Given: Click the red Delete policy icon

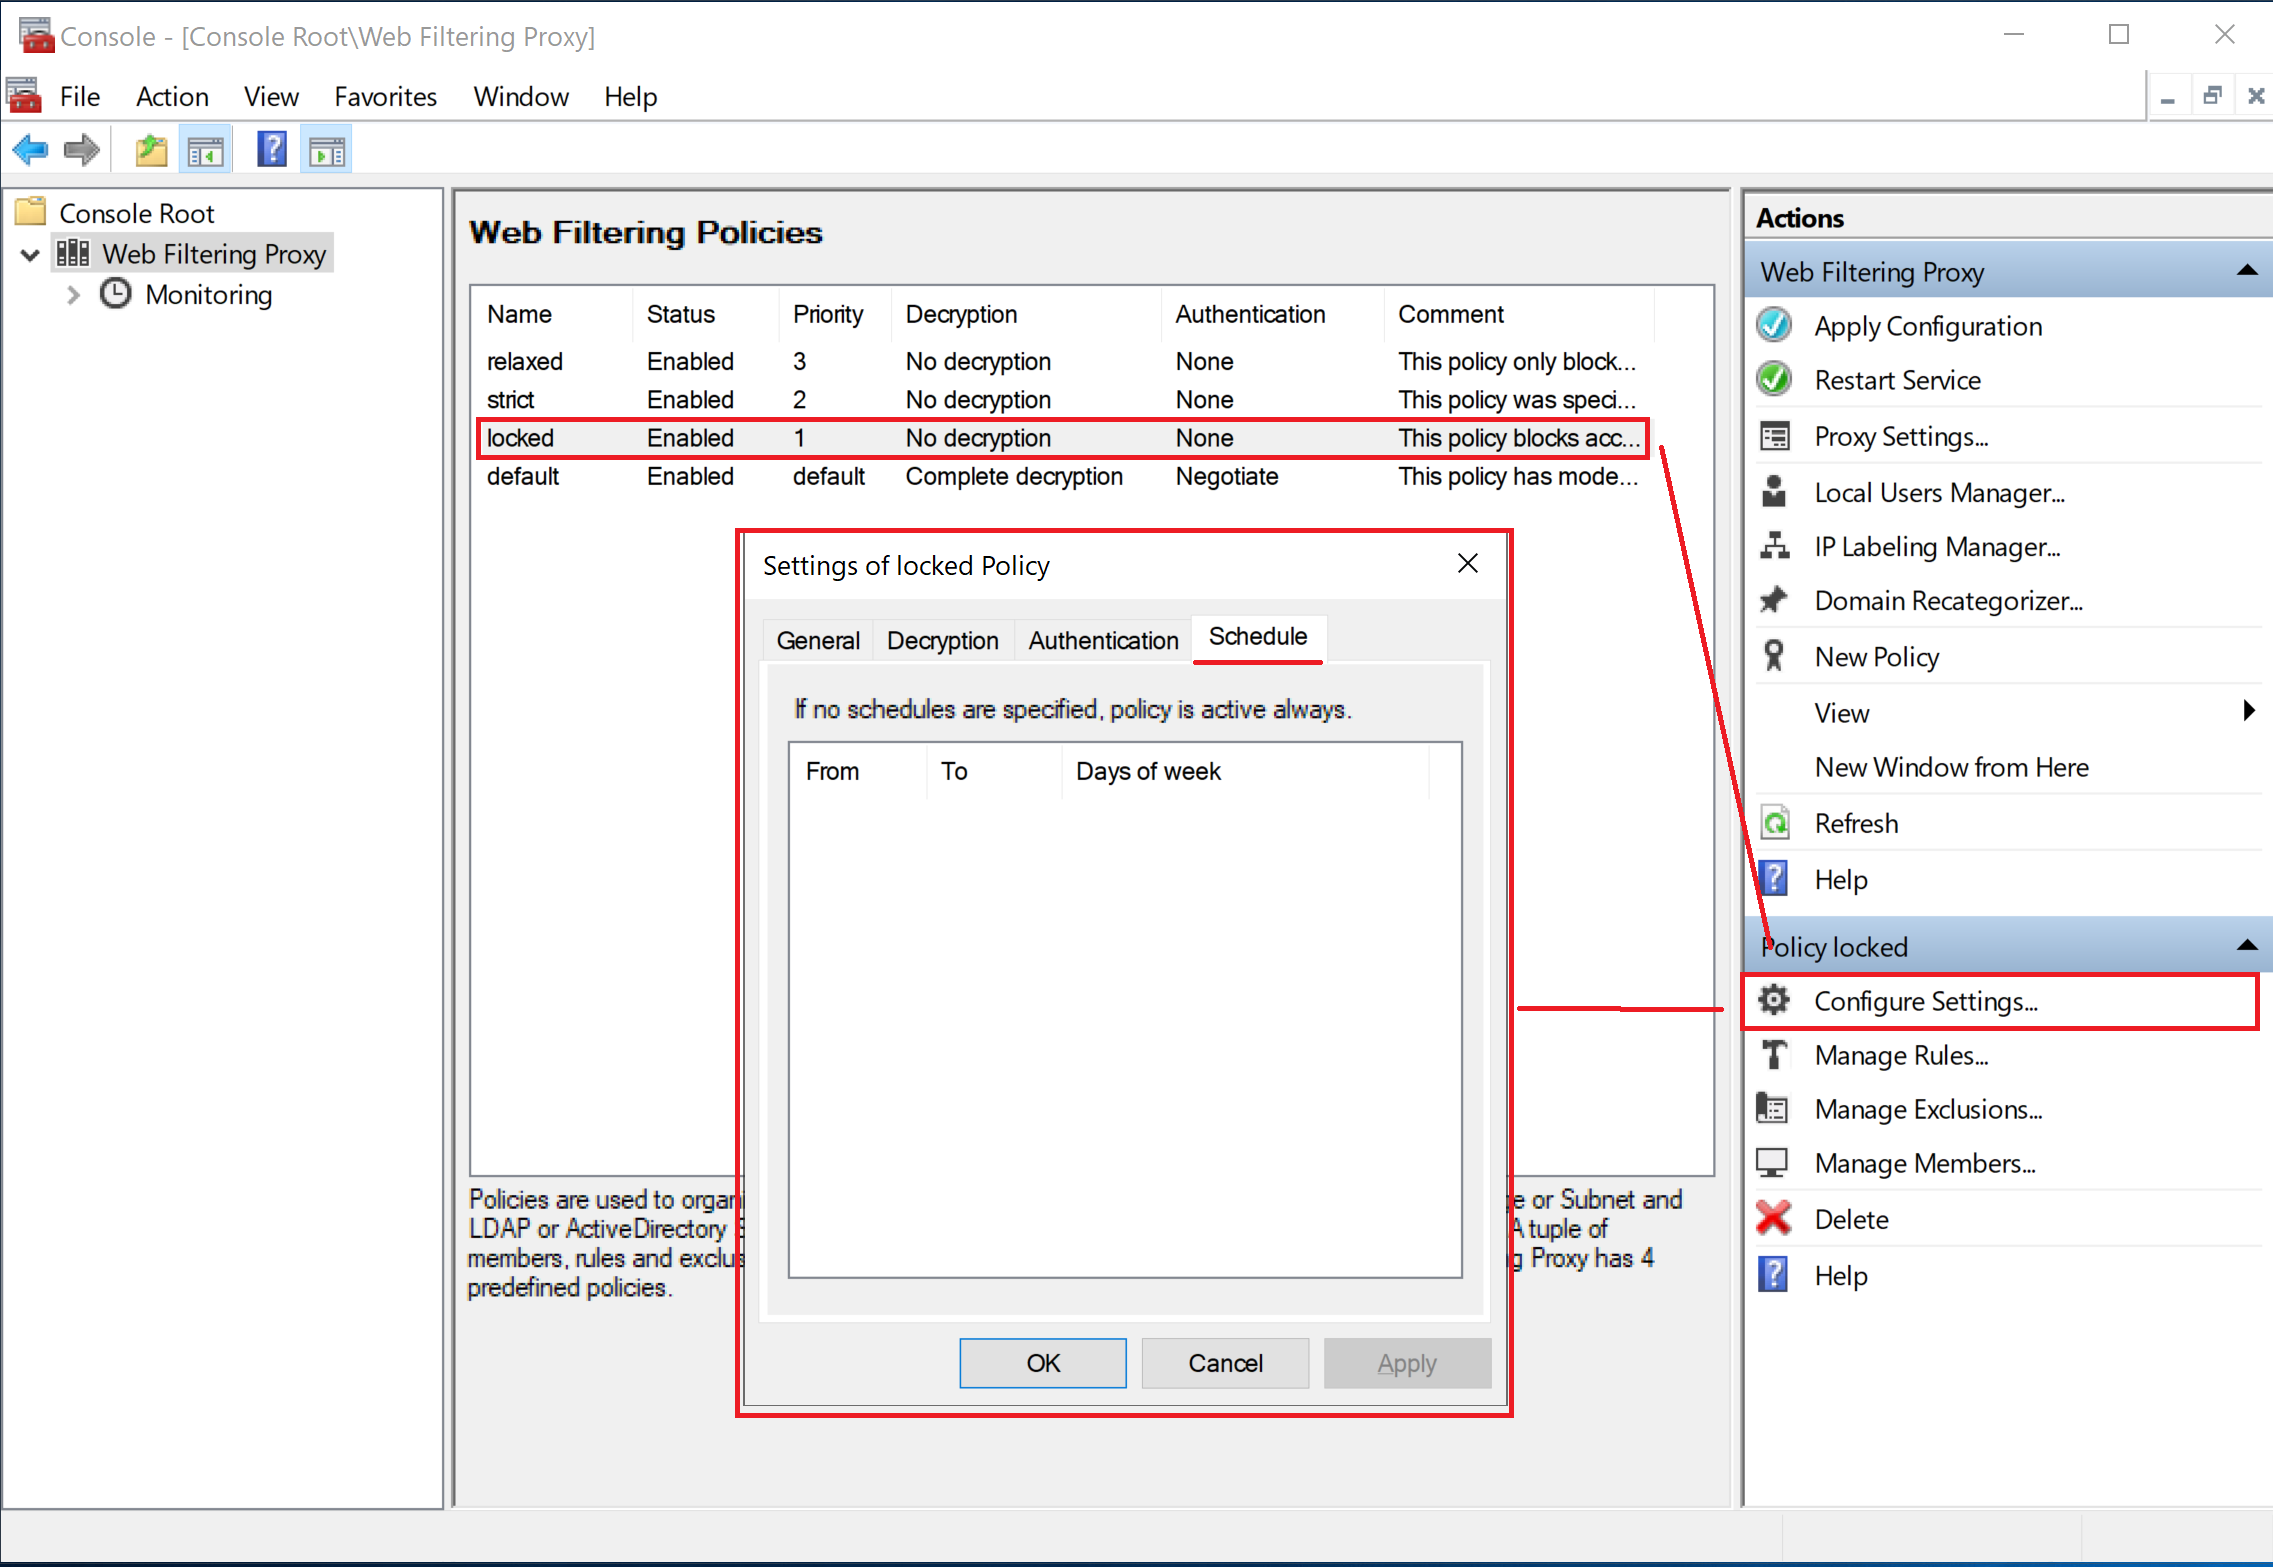Looking at the screenshot, I should [1774, 1219].
